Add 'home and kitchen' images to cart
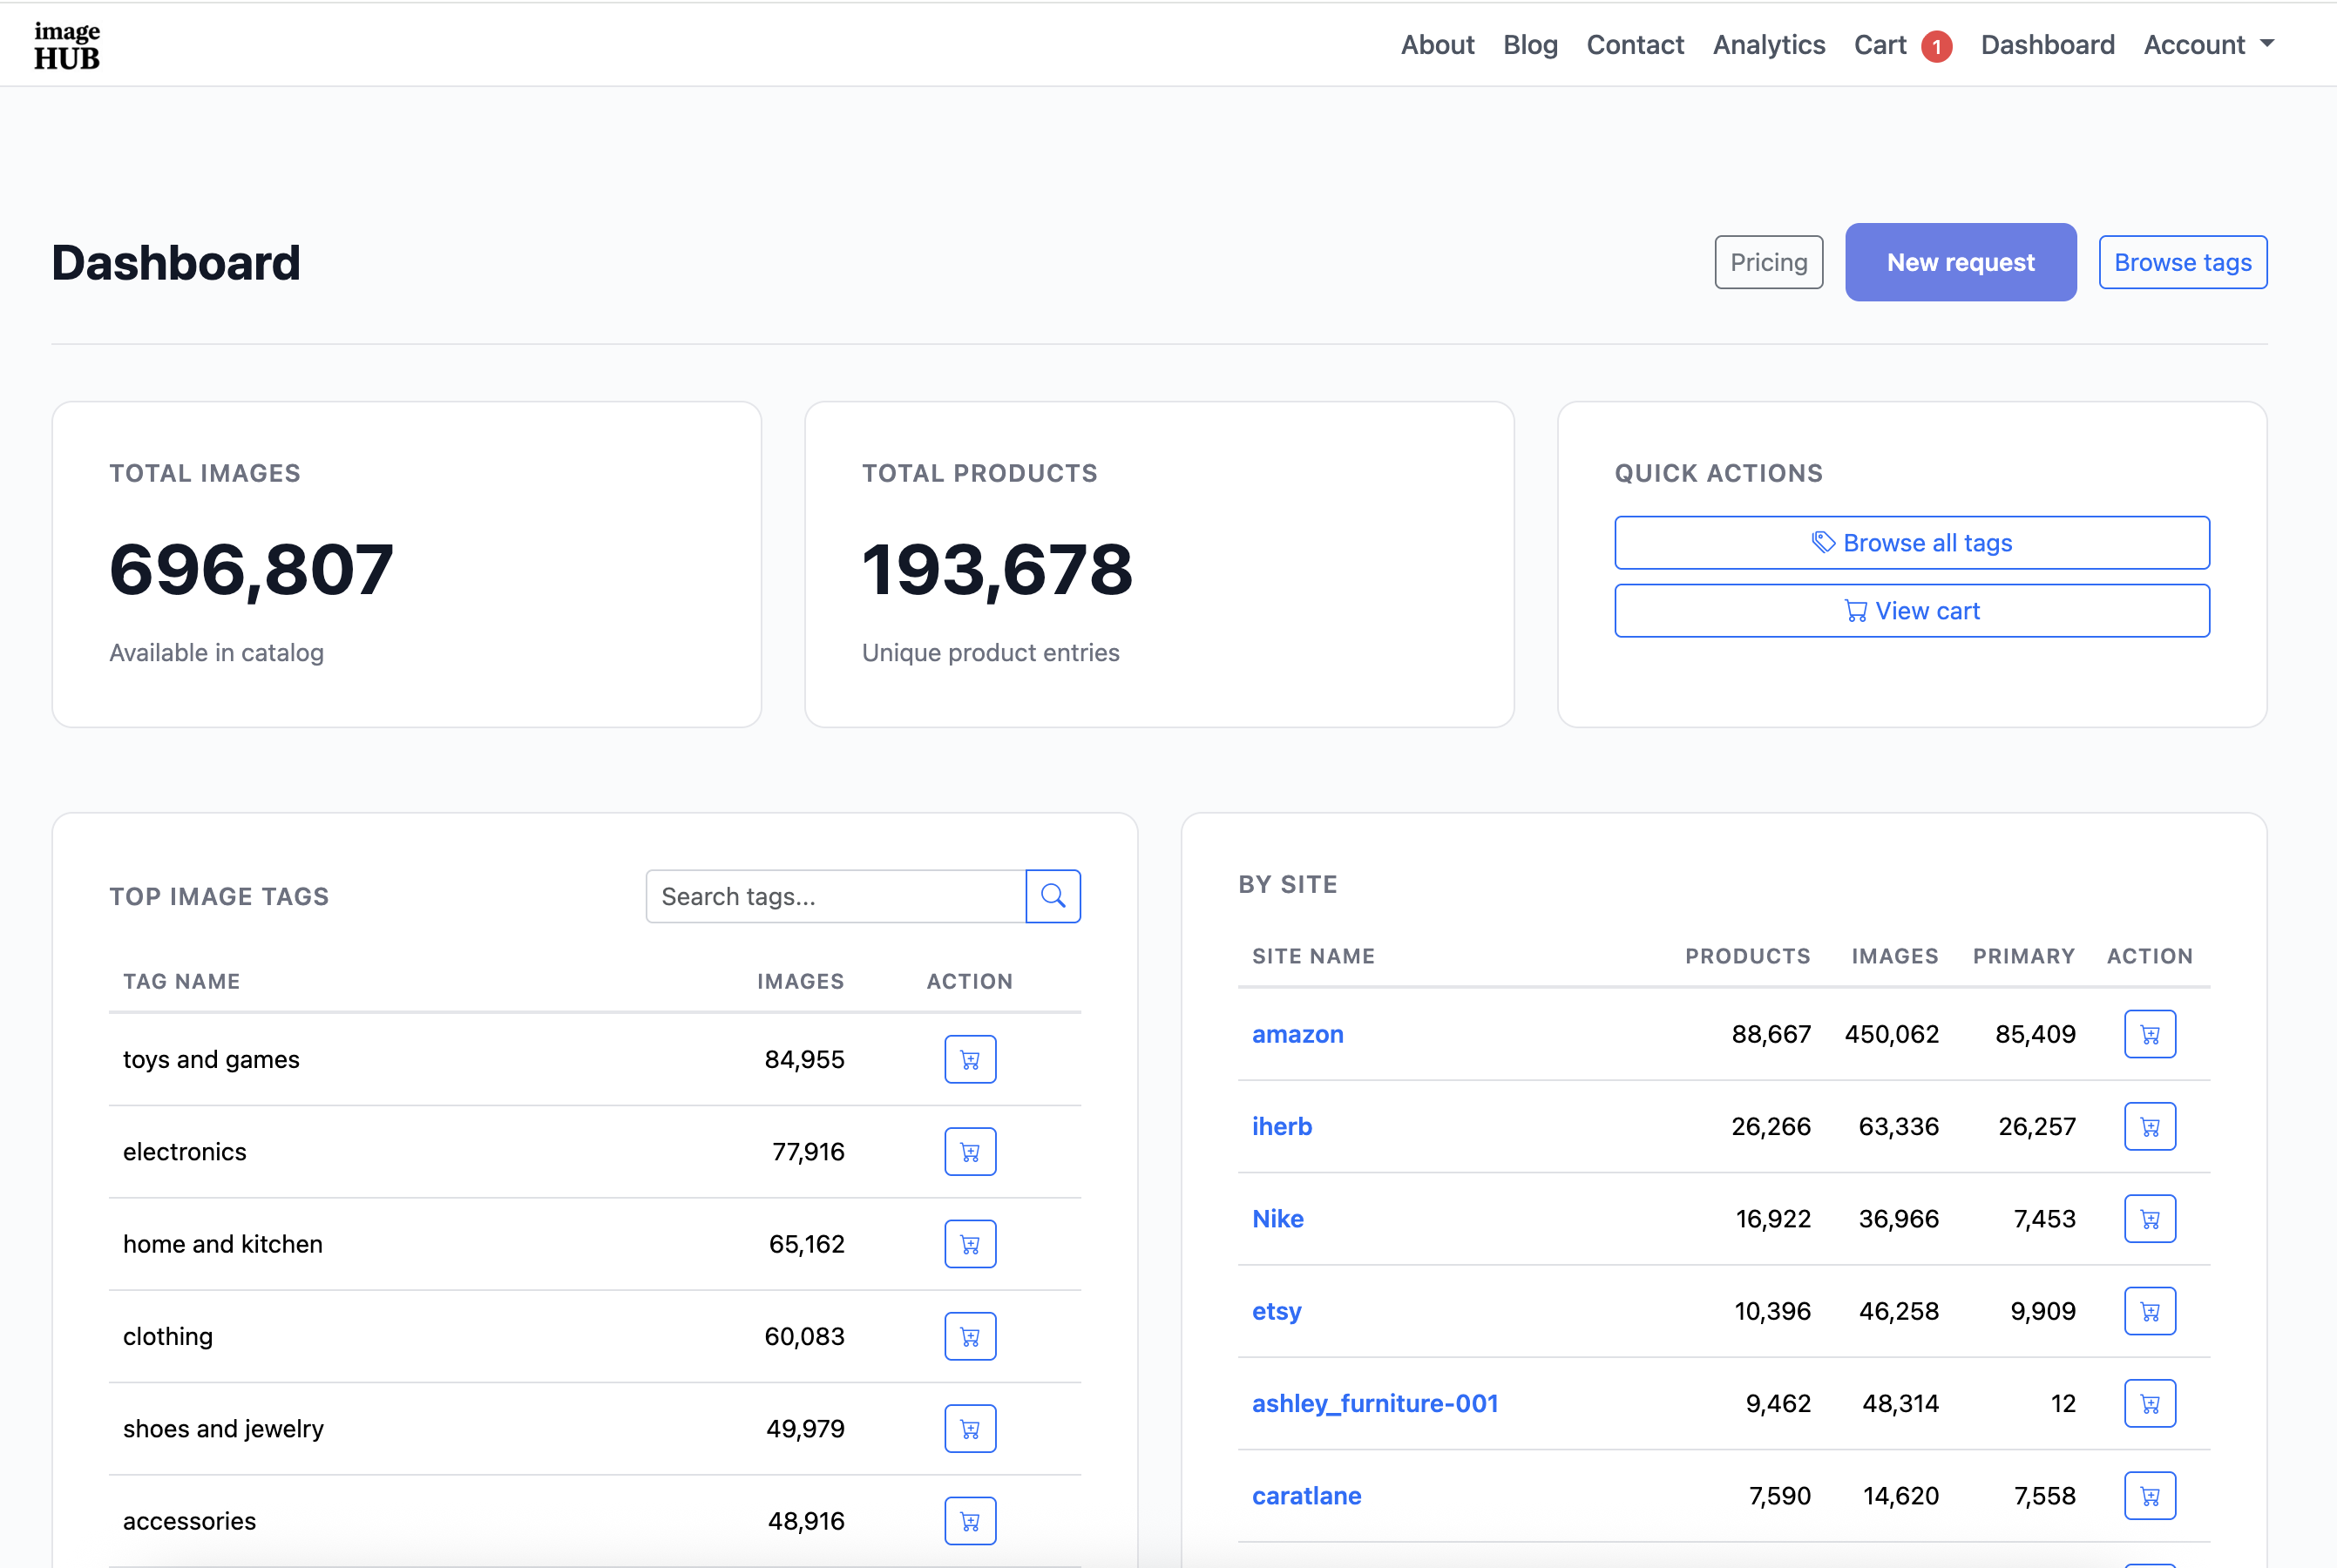The width and height of the screenshot is (2337, 1568). (969, 1243)
